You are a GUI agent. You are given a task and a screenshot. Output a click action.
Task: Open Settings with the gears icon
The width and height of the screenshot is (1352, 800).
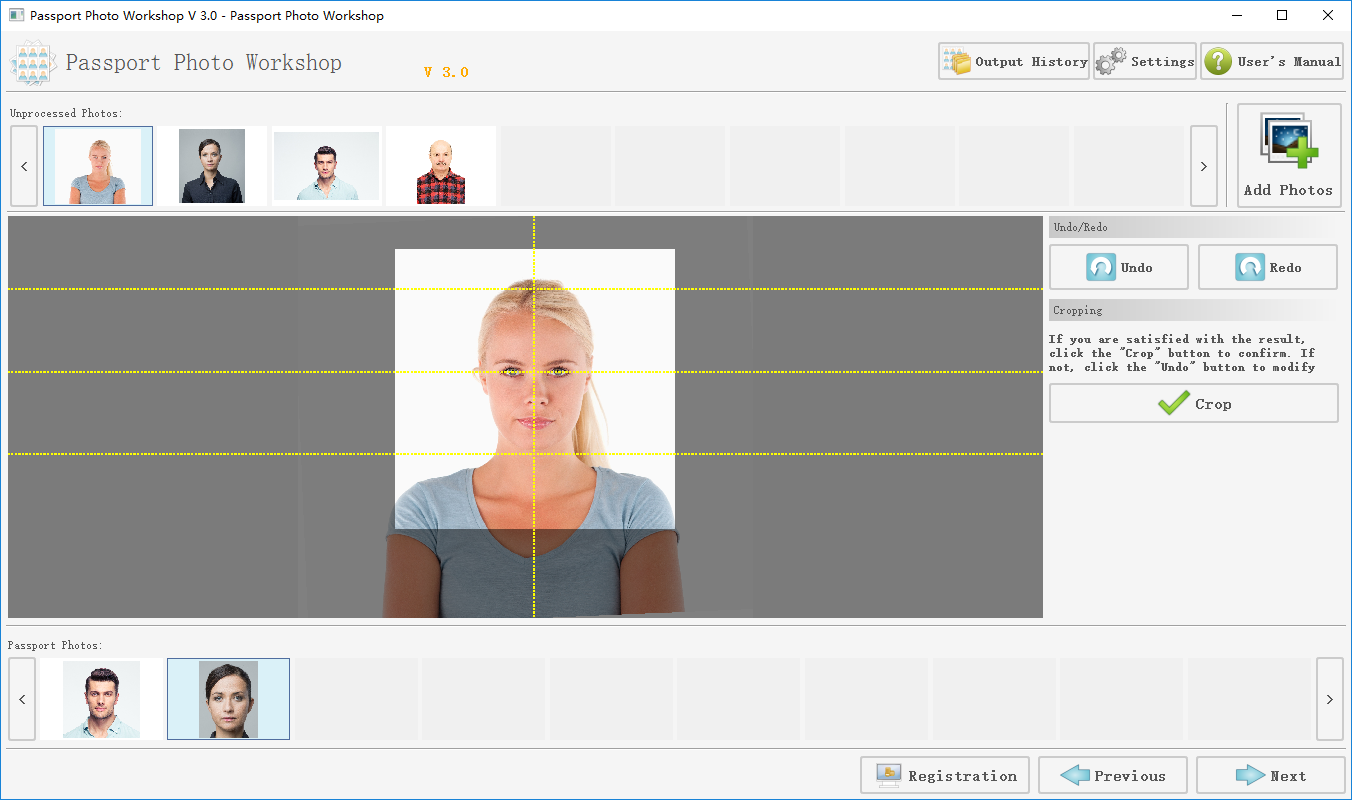1144,61
